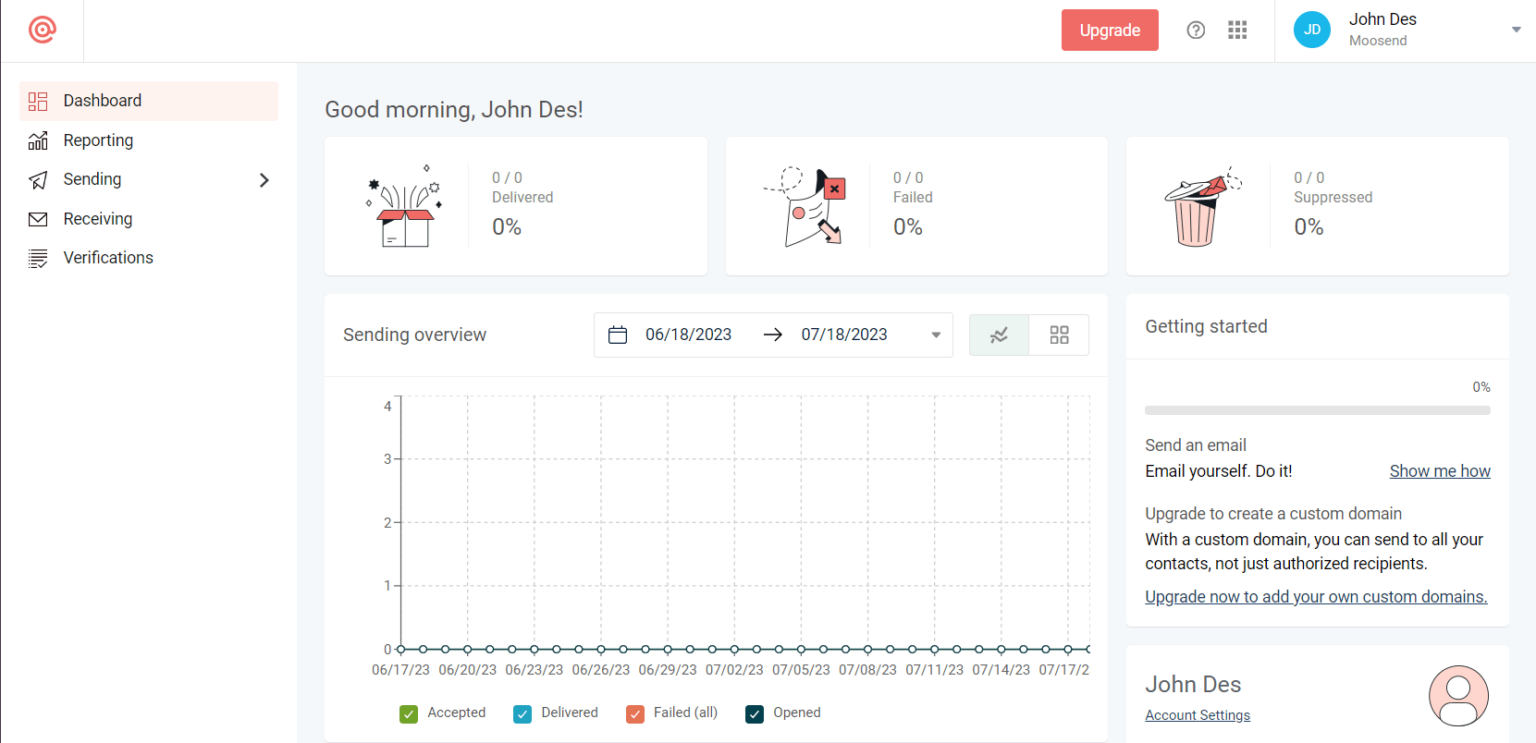Expand the Sending sidebar section
This screenshot has width=1536, height=743.
264,179
